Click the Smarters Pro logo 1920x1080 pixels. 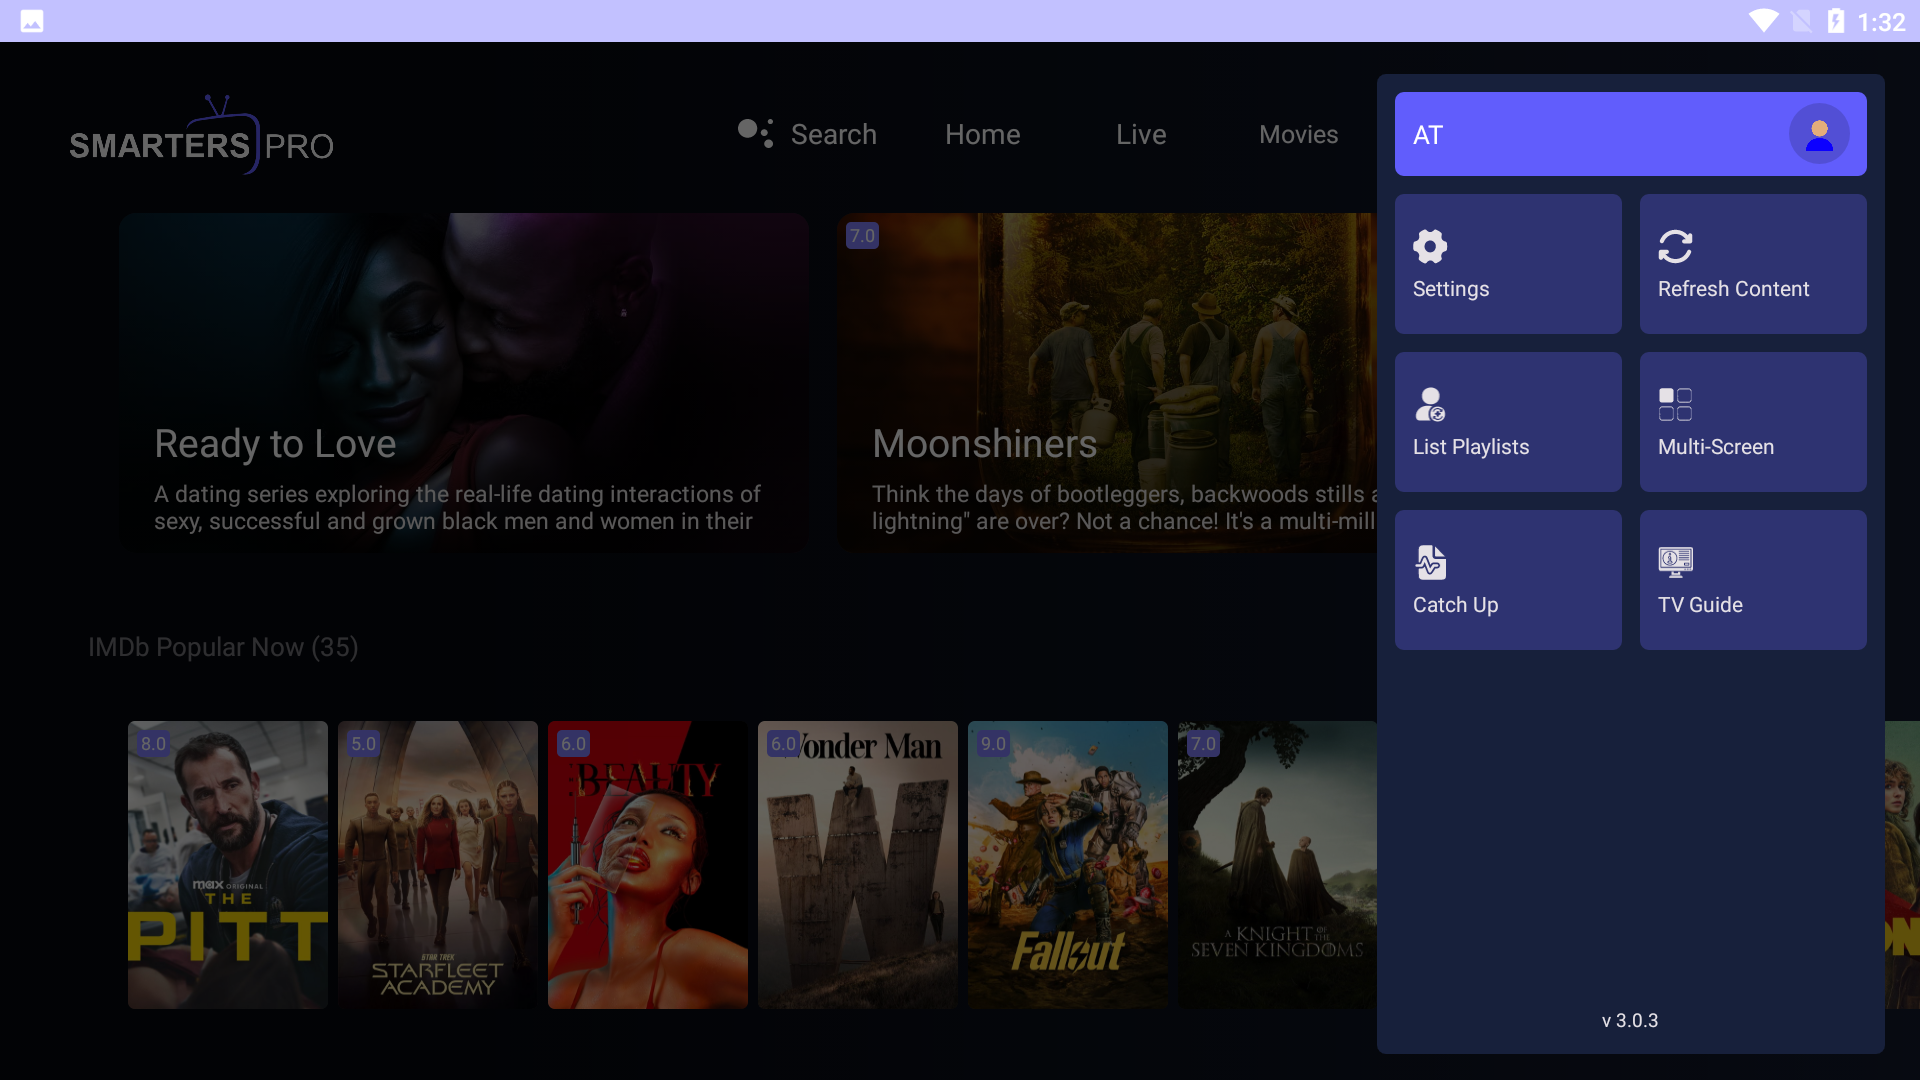201,138
